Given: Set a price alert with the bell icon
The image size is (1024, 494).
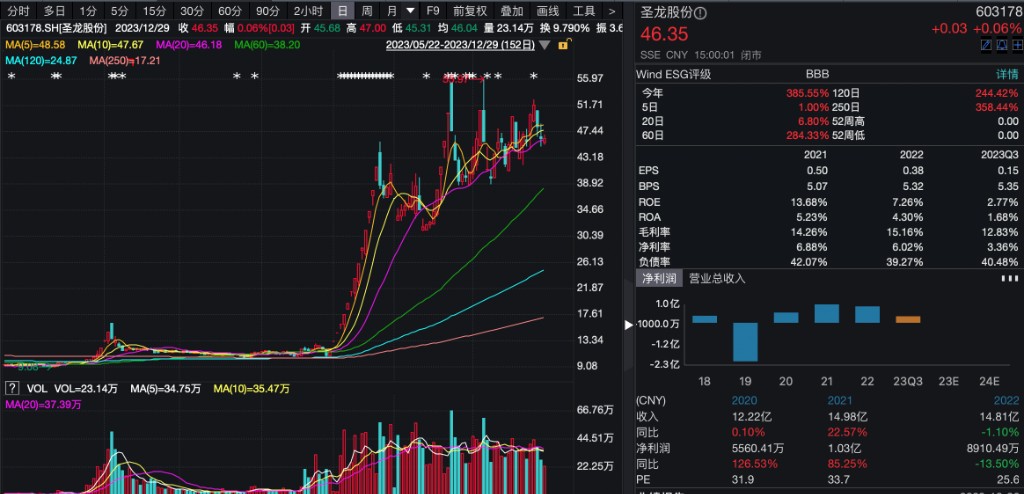Looking at the screenshot, I should tap(1002, 45).
